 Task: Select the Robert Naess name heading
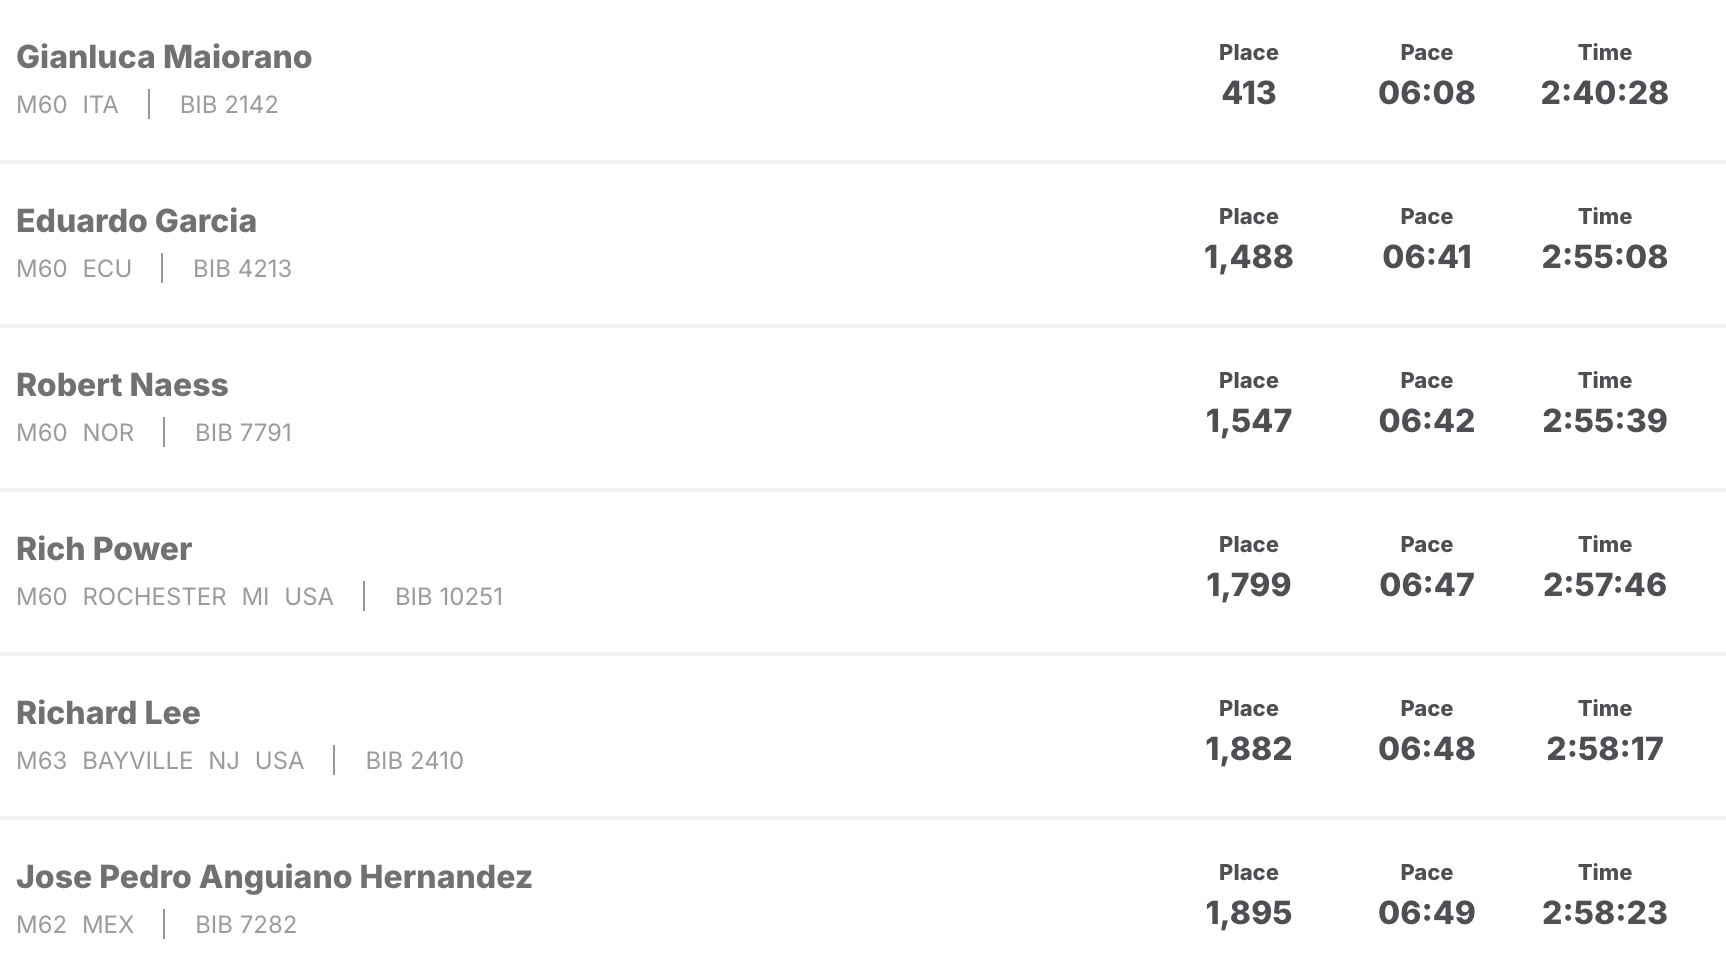pos(122,385)
